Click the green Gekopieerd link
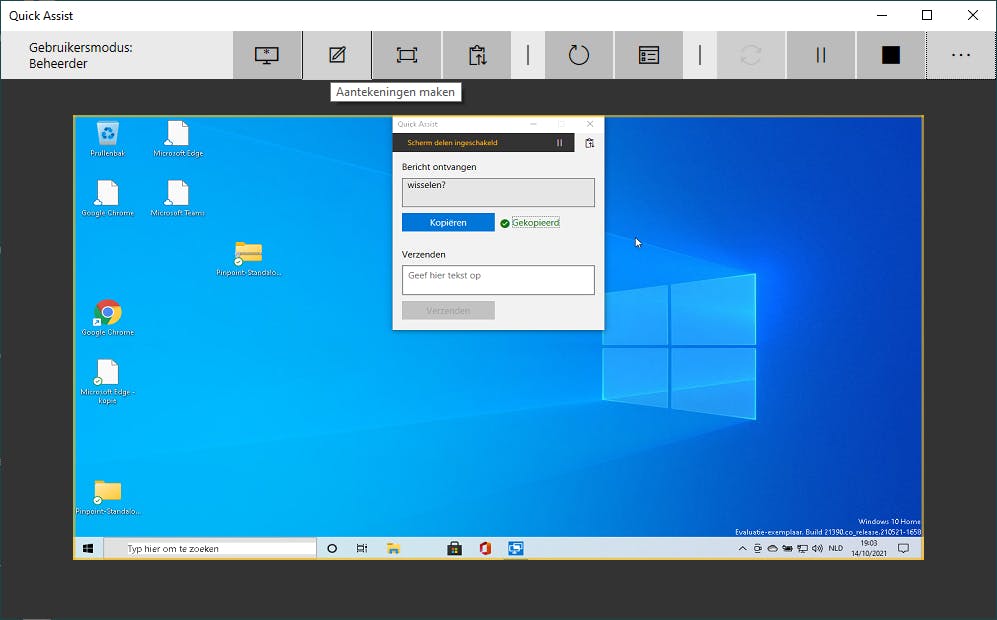997x620 pixels. tap(535, 223)
